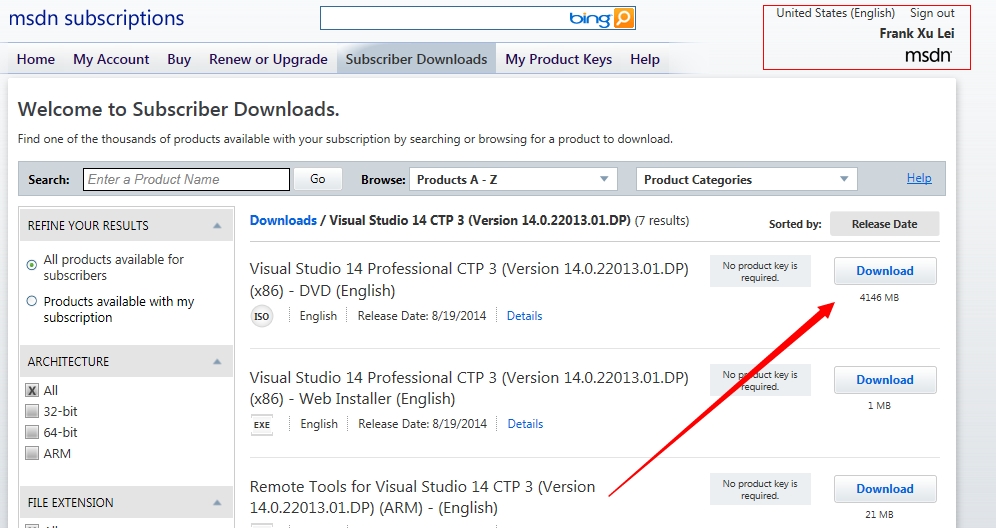The width and height of the screenshot is (996, 528).
Task: Open the Product Categories dropdown
Action: coord(747,179)
